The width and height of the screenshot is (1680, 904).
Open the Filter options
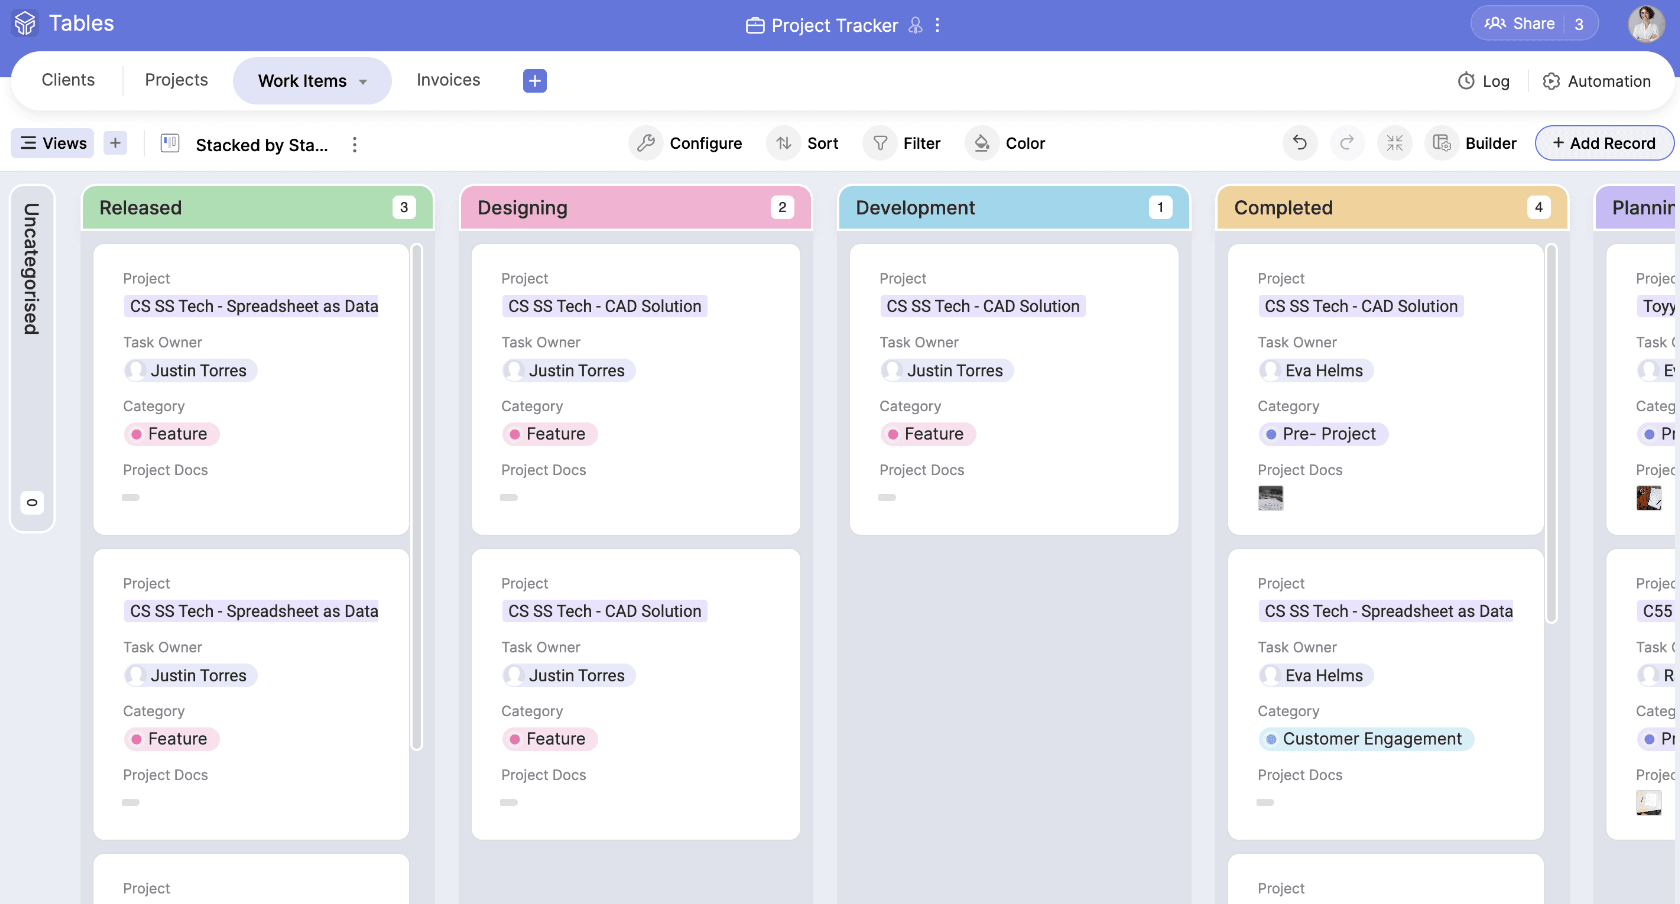[x=903, y=143]
